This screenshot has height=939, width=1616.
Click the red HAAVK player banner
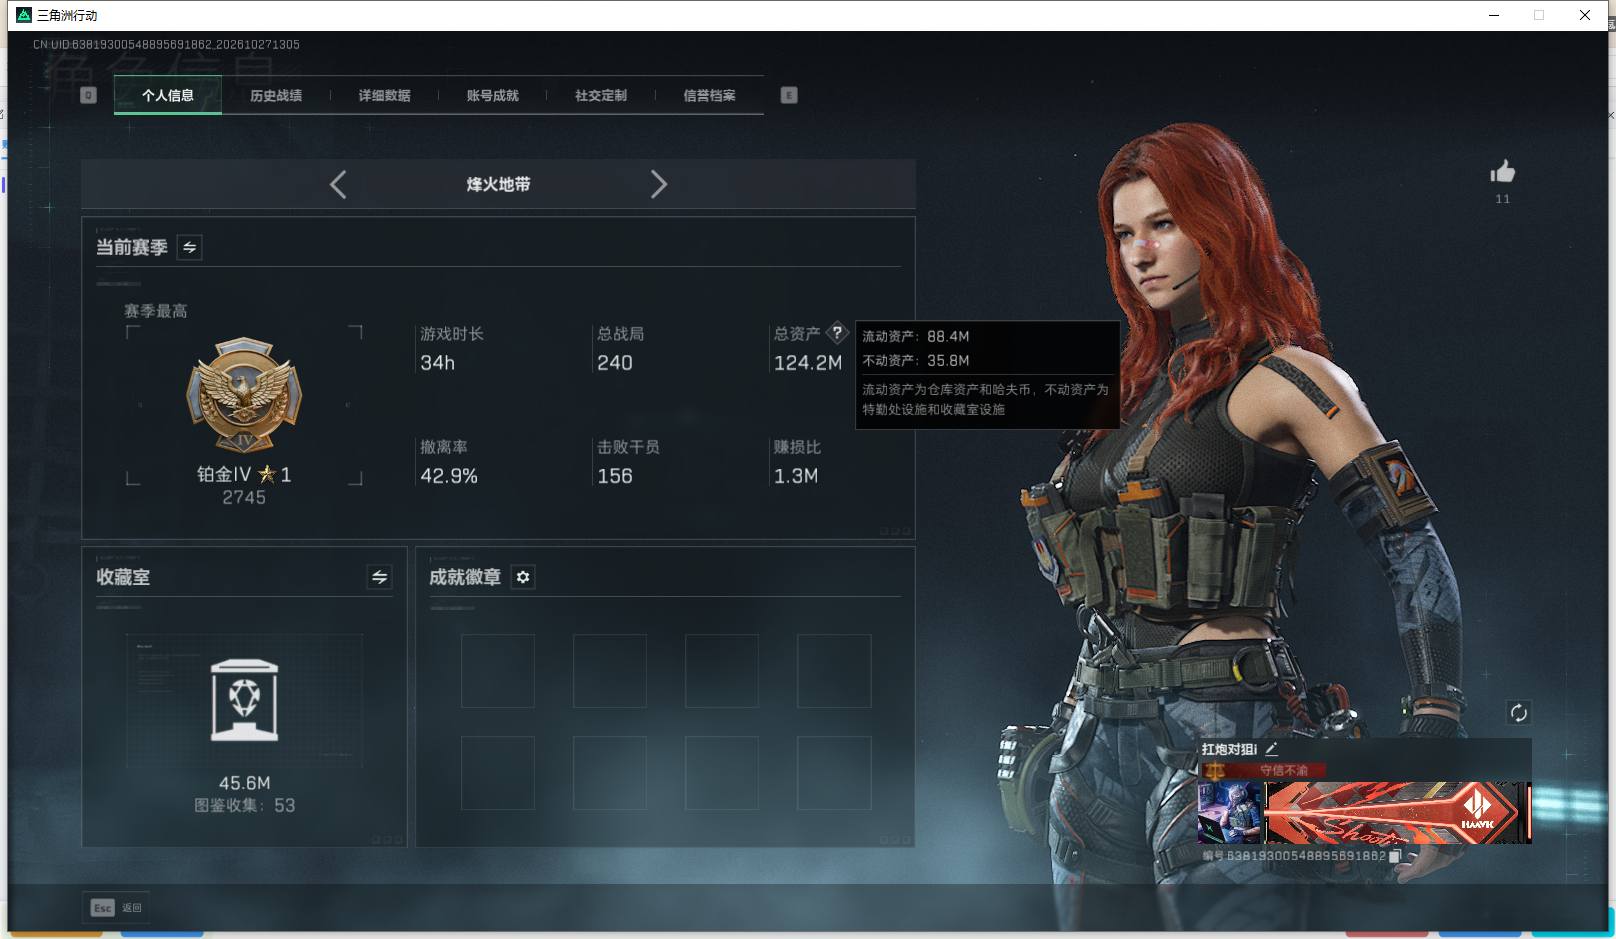tap(1397, 812)
